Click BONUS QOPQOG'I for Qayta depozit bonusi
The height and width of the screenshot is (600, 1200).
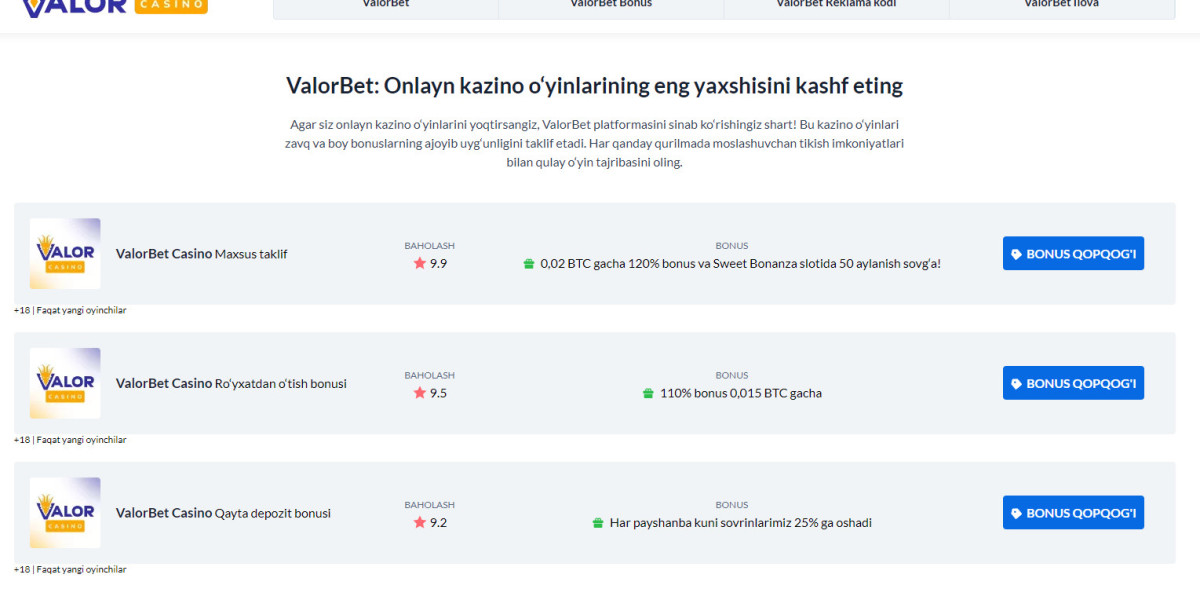click(1073, 513)
